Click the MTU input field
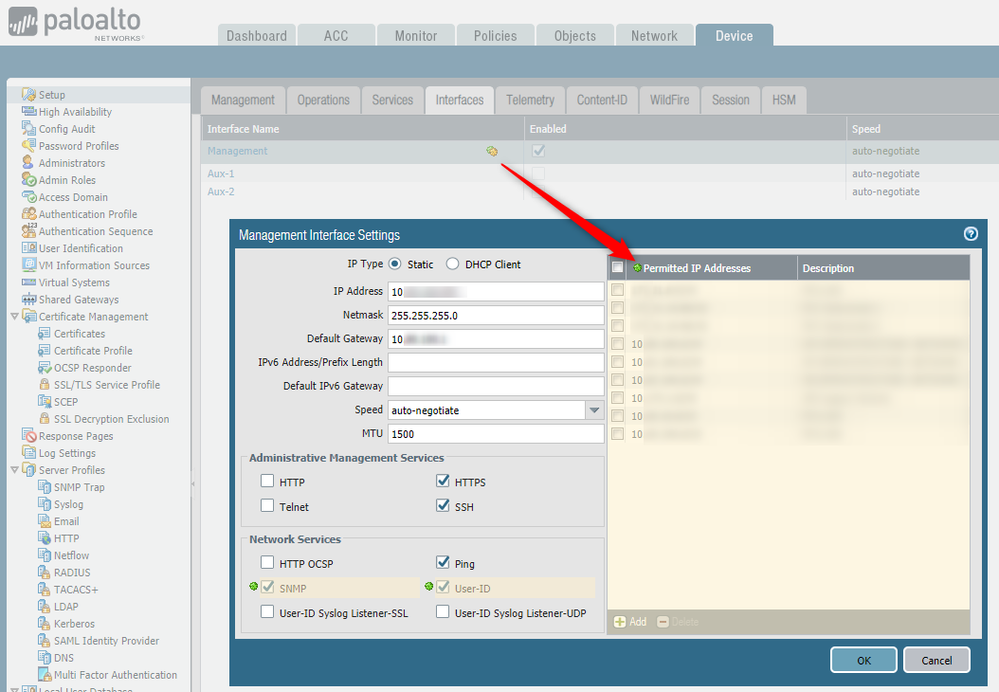 495,434
